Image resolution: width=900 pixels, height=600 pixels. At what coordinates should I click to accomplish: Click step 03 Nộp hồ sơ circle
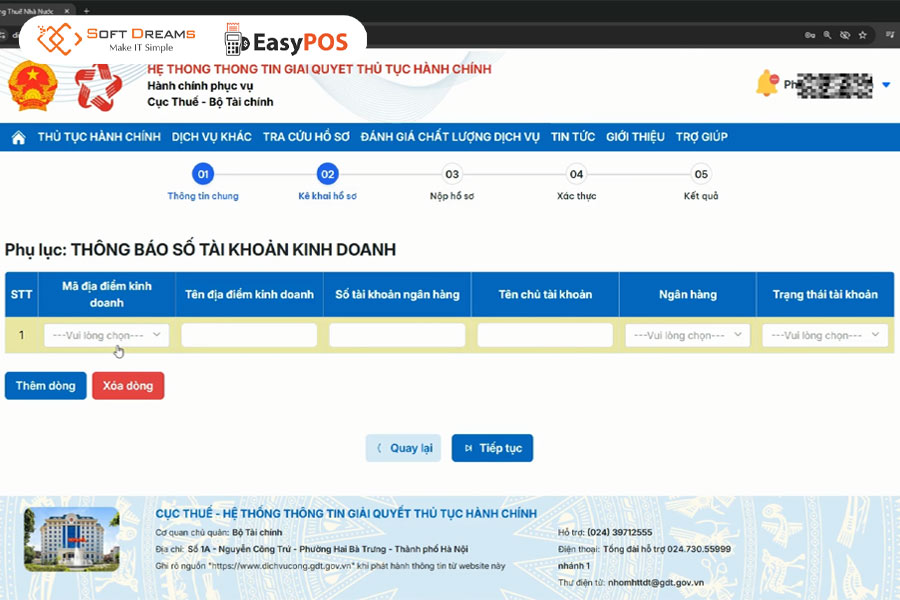(452, 174)
